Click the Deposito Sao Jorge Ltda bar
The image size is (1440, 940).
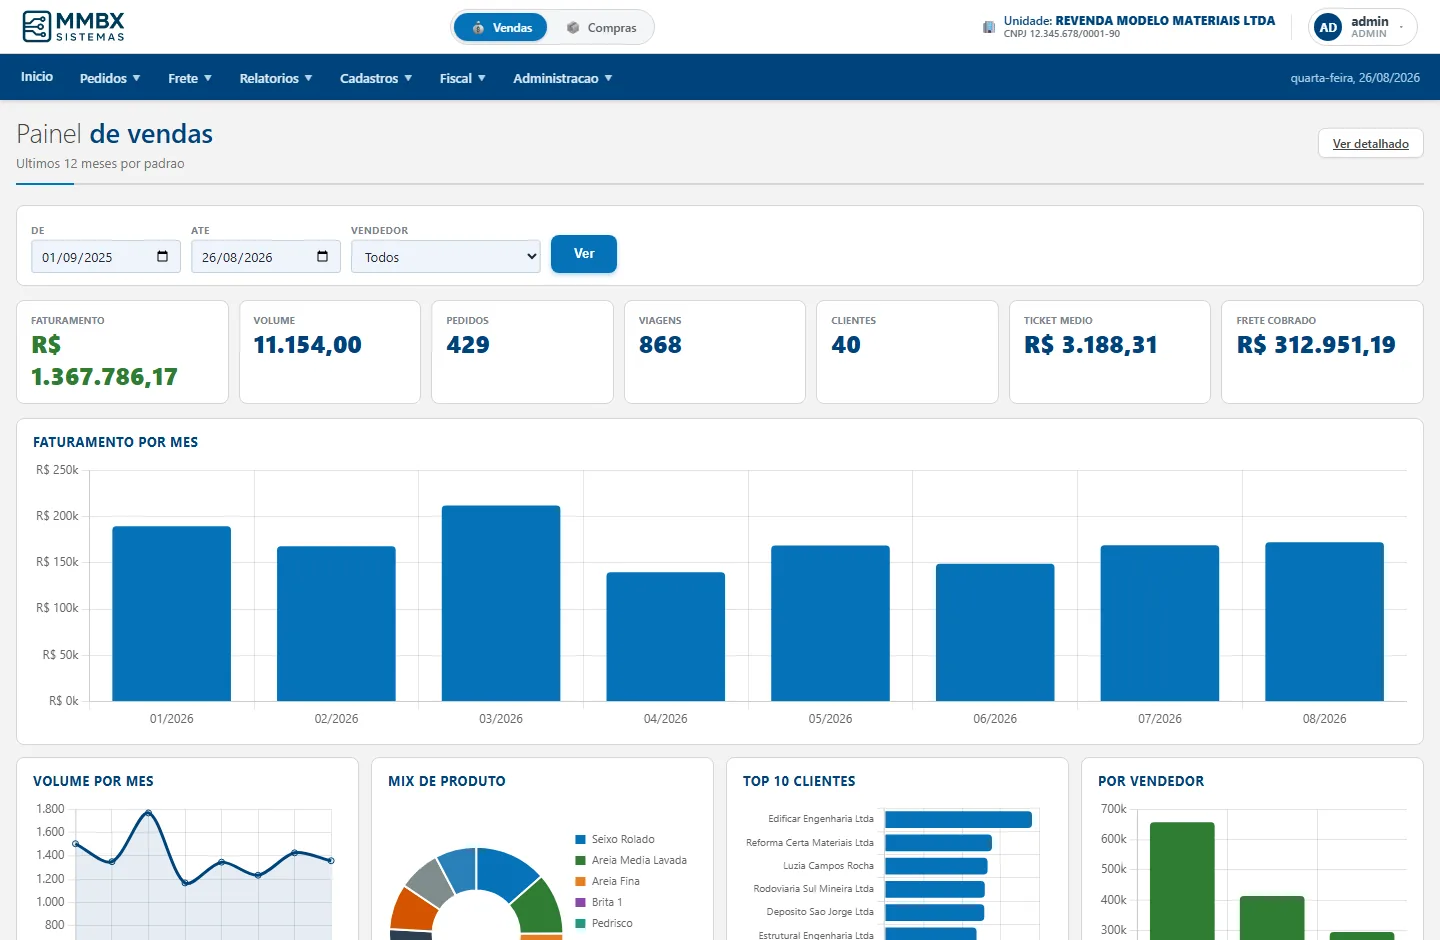click(934, 912)
